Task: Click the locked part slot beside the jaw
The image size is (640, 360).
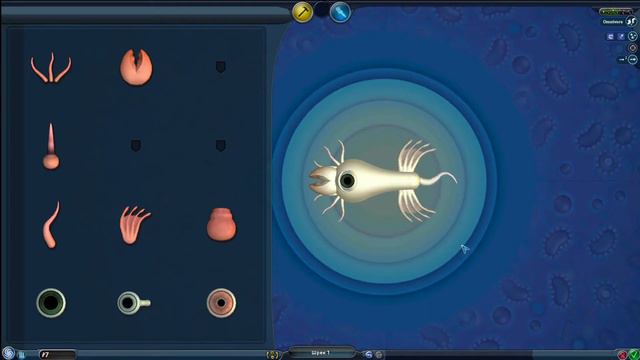Action: 220,67
